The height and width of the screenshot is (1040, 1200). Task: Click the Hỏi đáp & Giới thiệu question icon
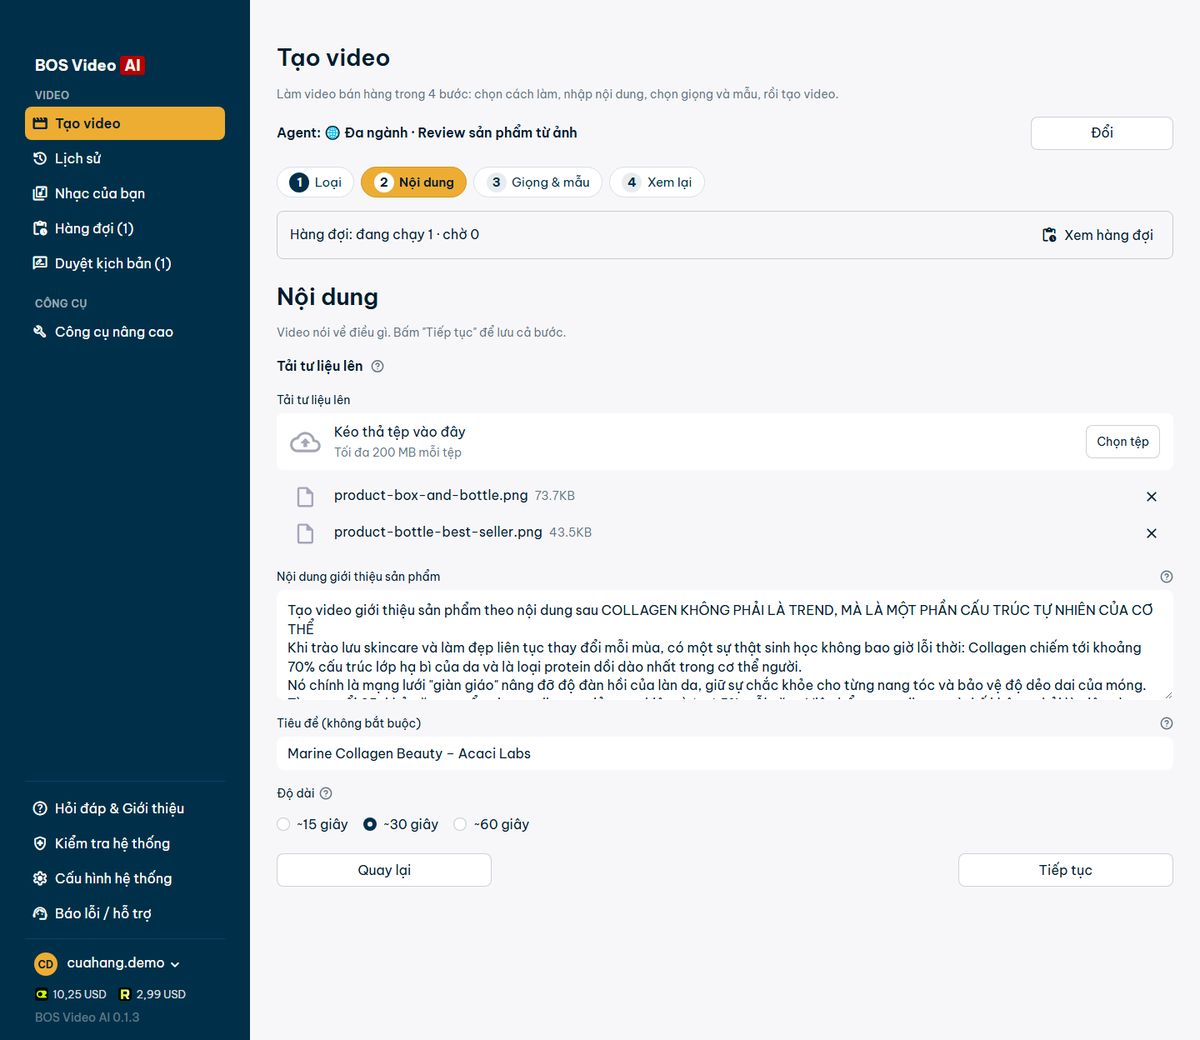[x=40, y=808]
